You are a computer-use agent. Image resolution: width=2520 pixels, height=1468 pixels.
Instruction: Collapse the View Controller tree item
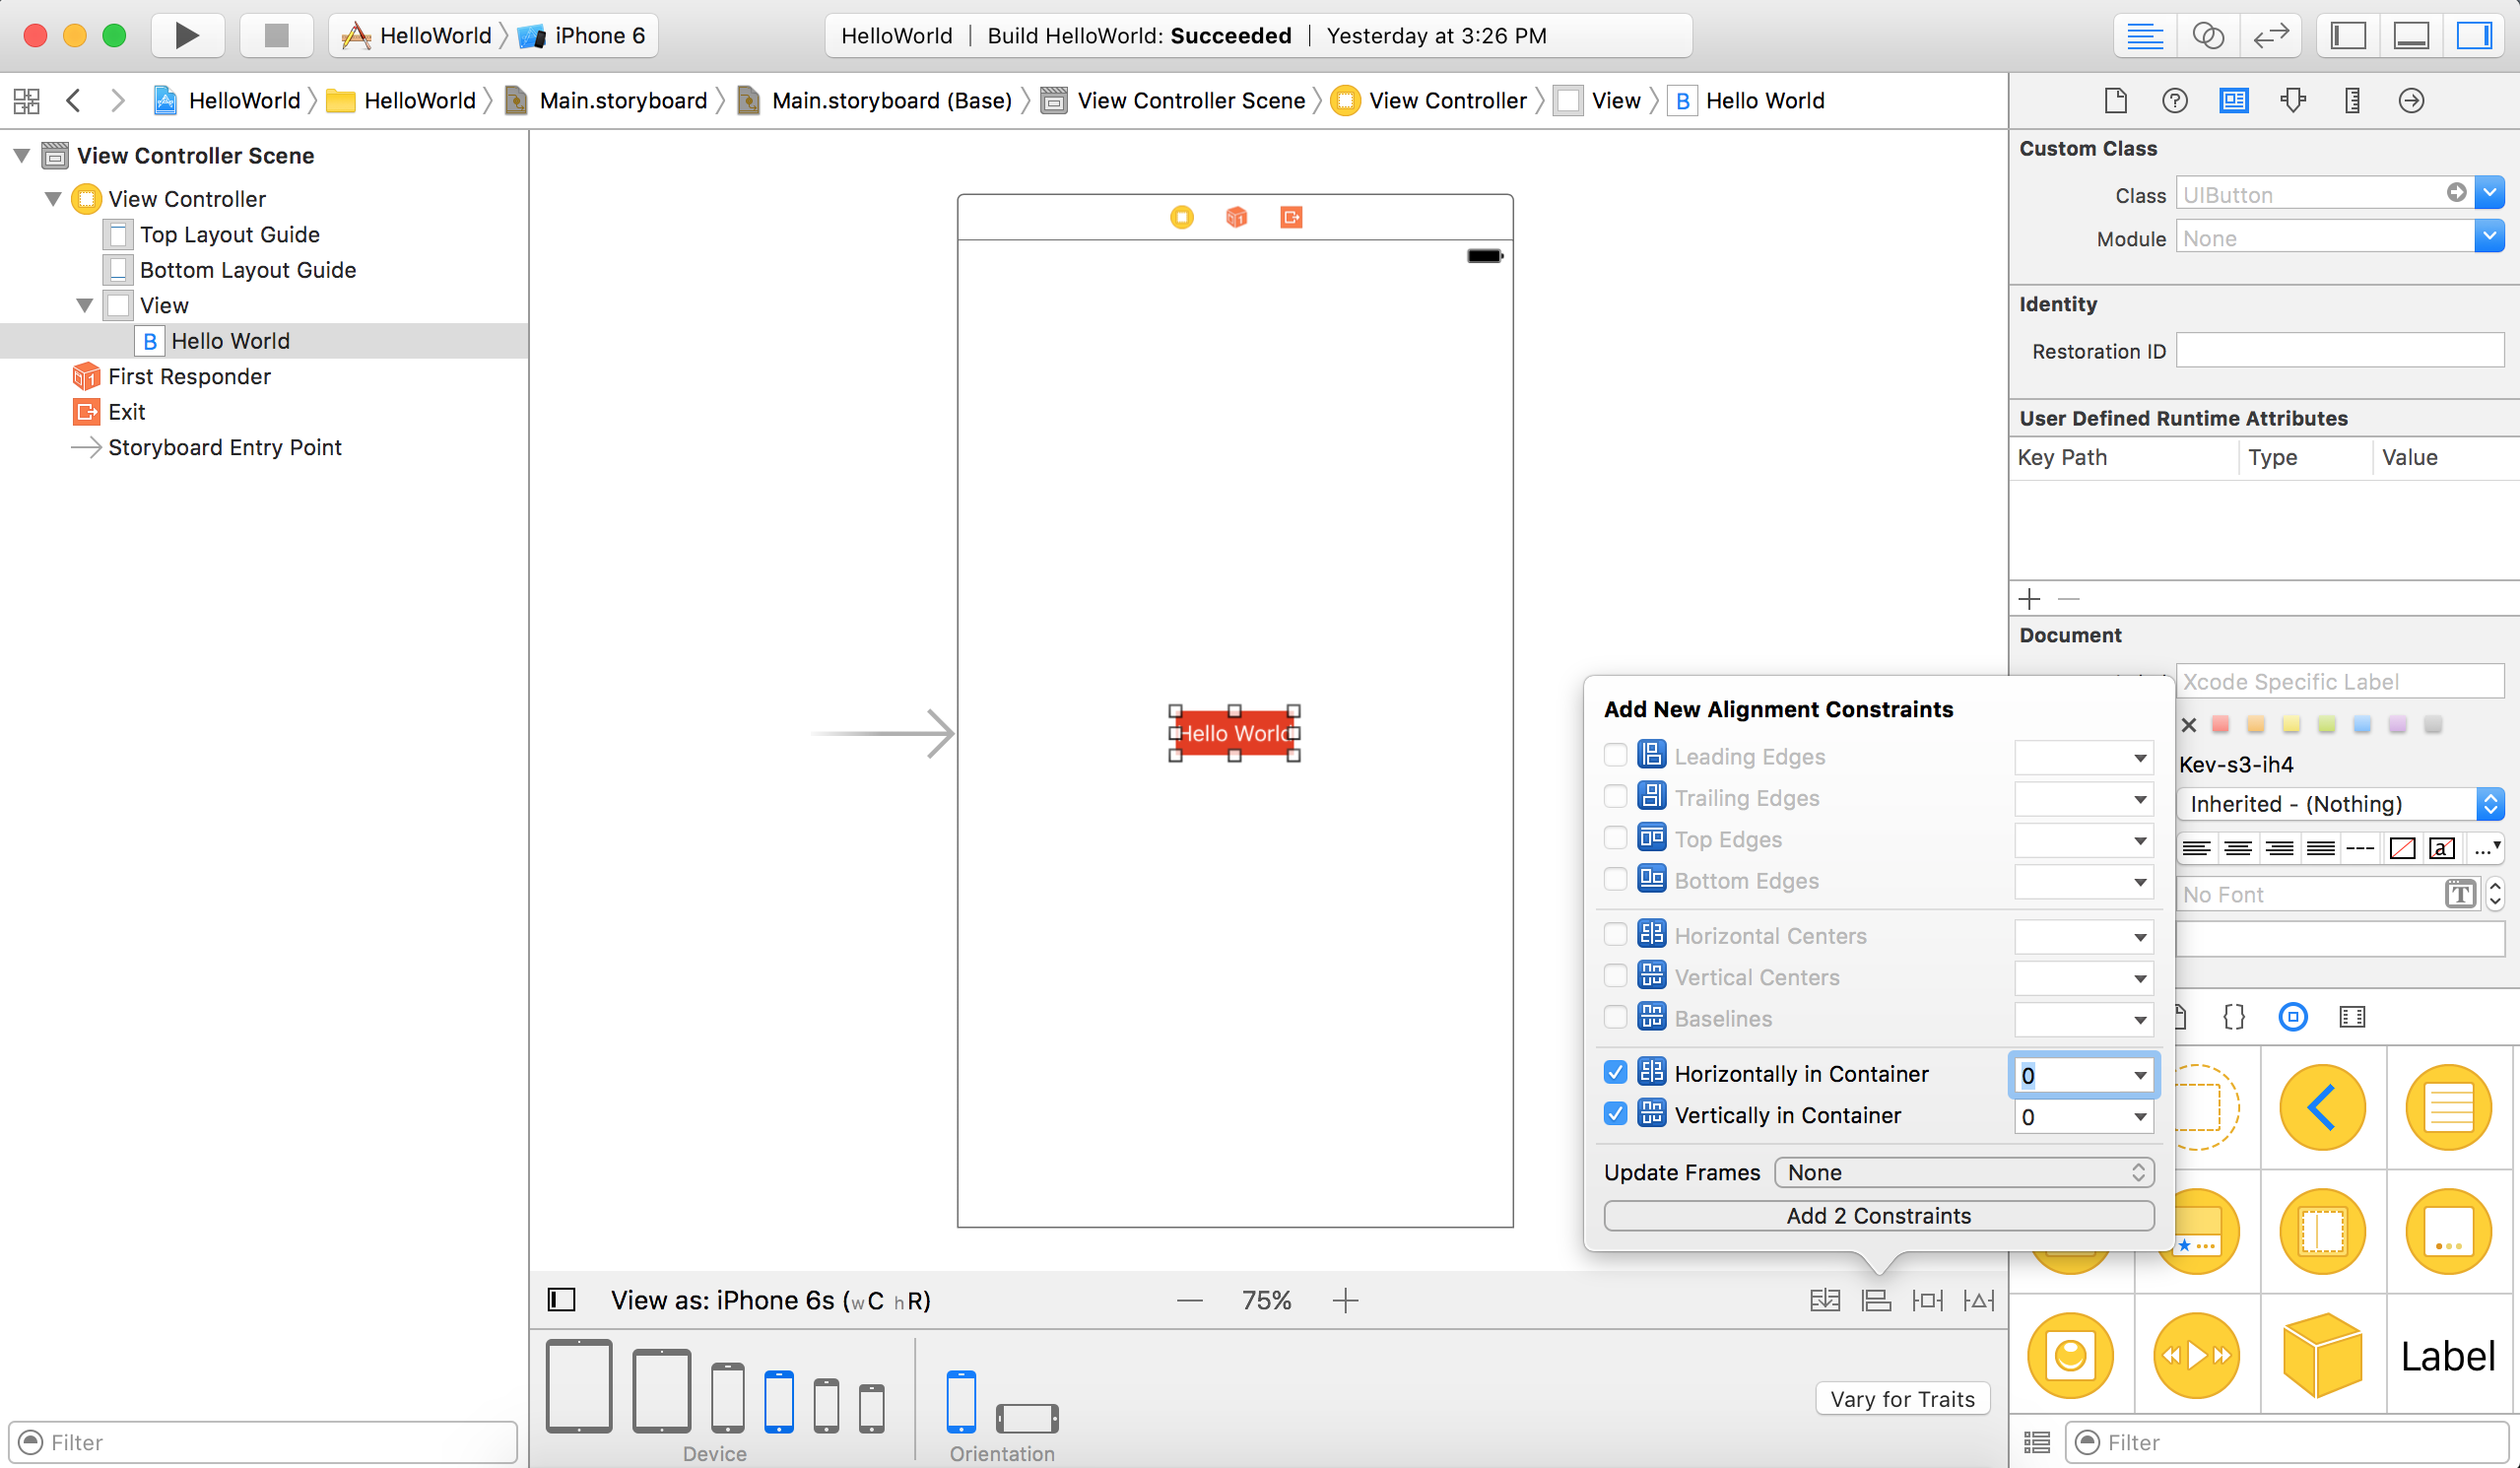coord(54,199)
